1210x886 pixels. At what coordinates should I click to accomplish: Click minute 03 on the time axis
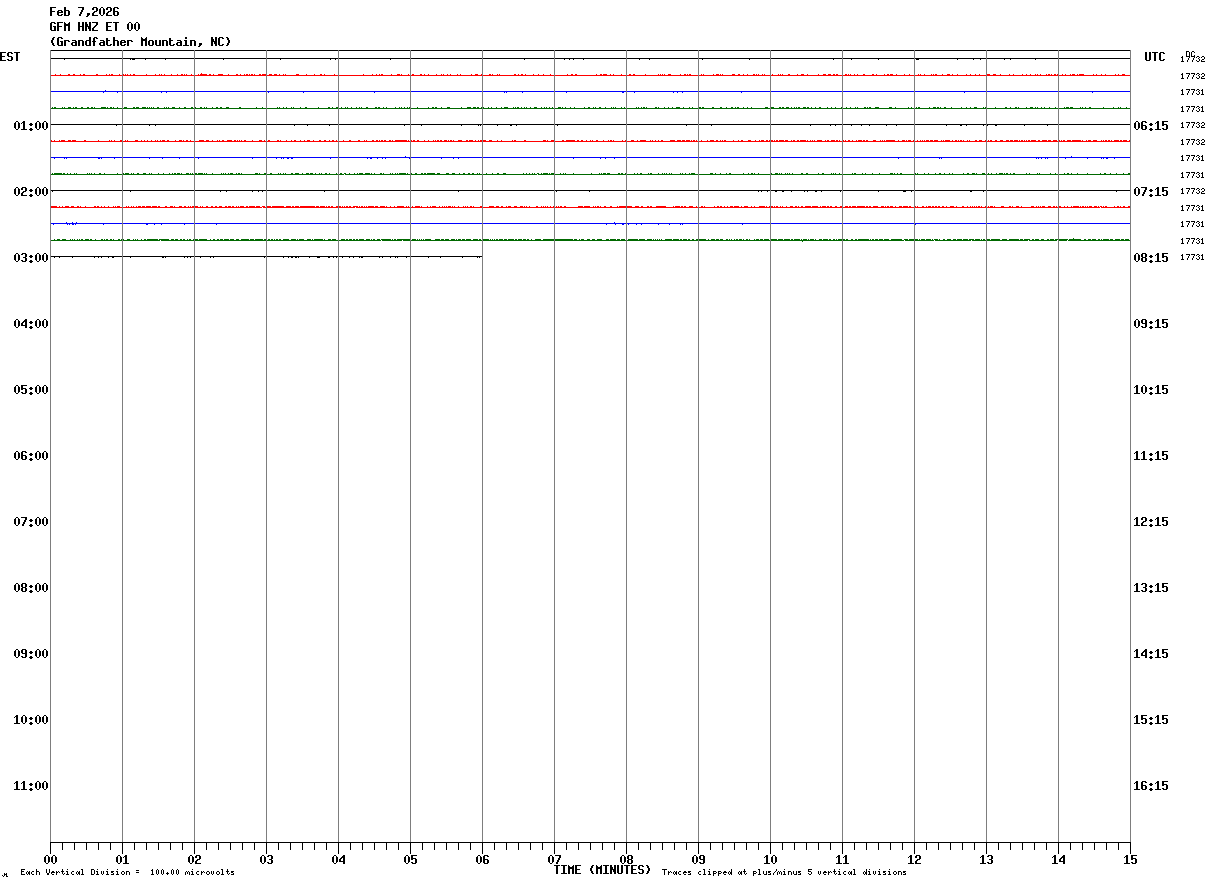coord(266,859)
